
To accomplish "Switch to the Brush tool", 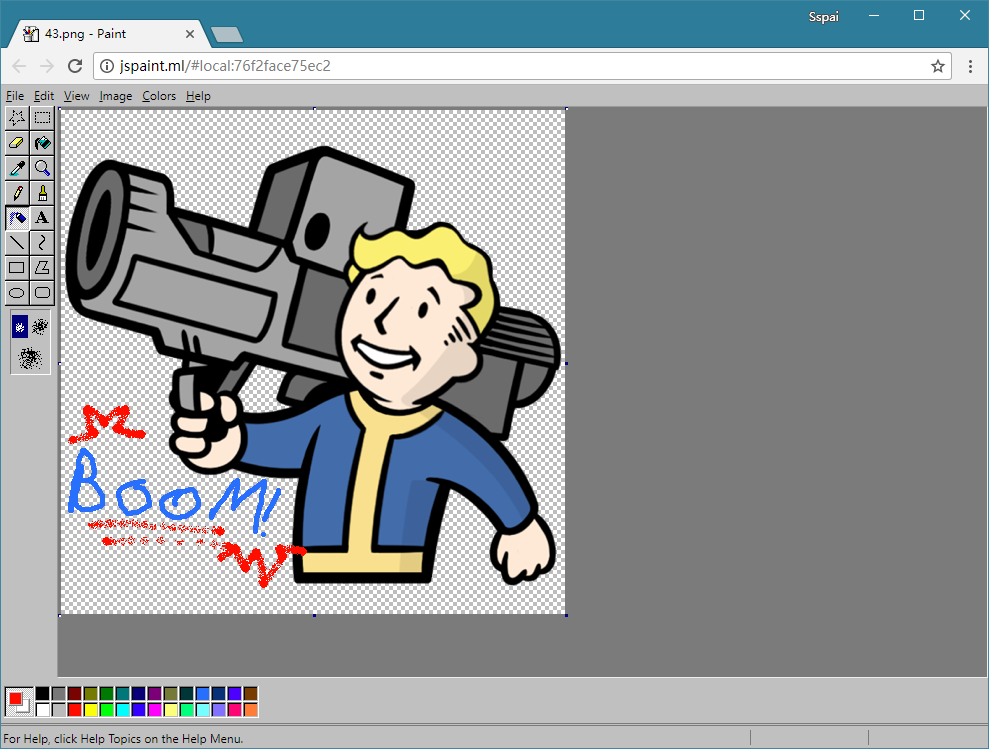I will click(x=42, y=193).
